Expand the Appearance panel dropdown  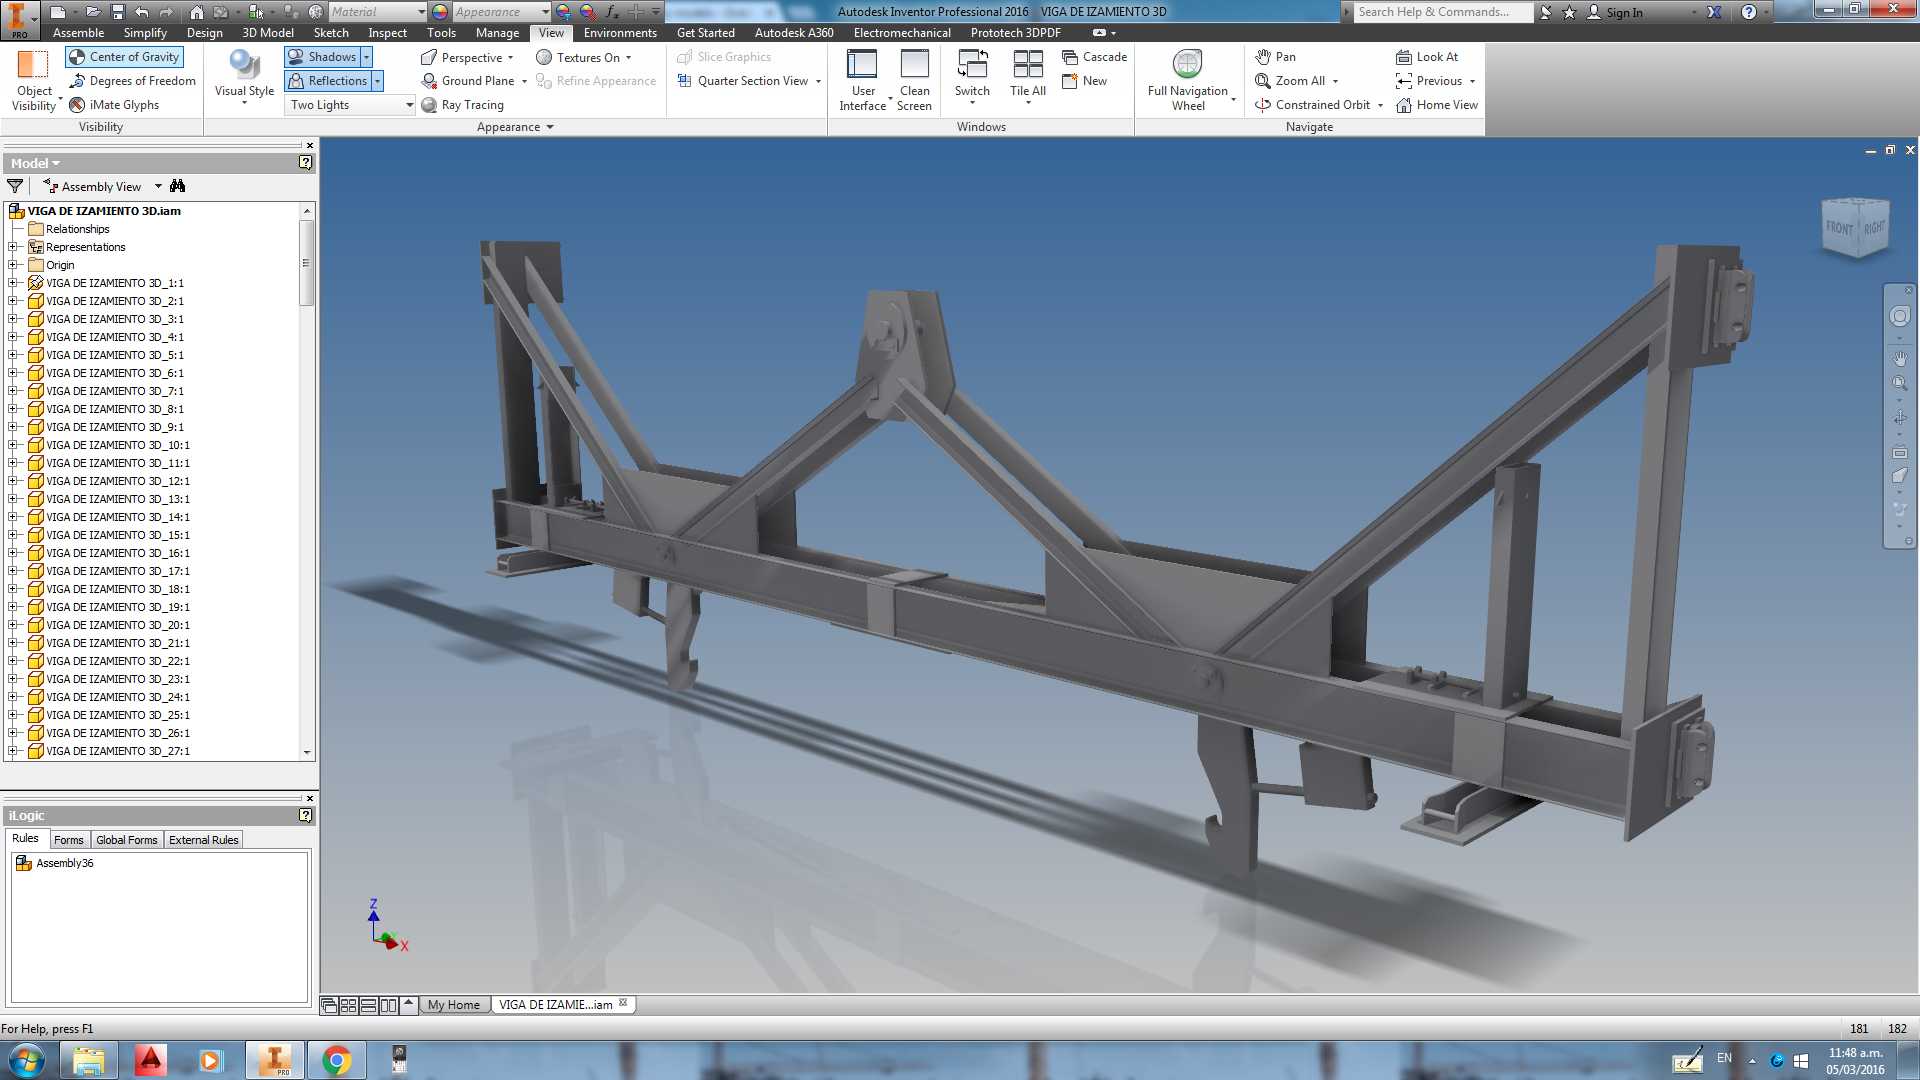[515, 127]
